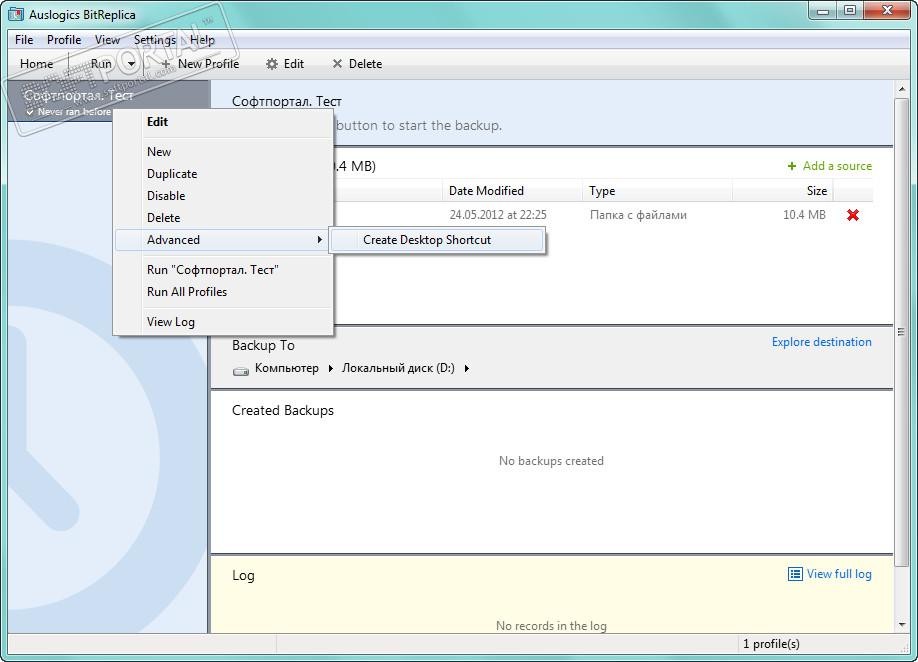Click the 10.4 MB size cell
918x662 pixels.
click(804, 215)
